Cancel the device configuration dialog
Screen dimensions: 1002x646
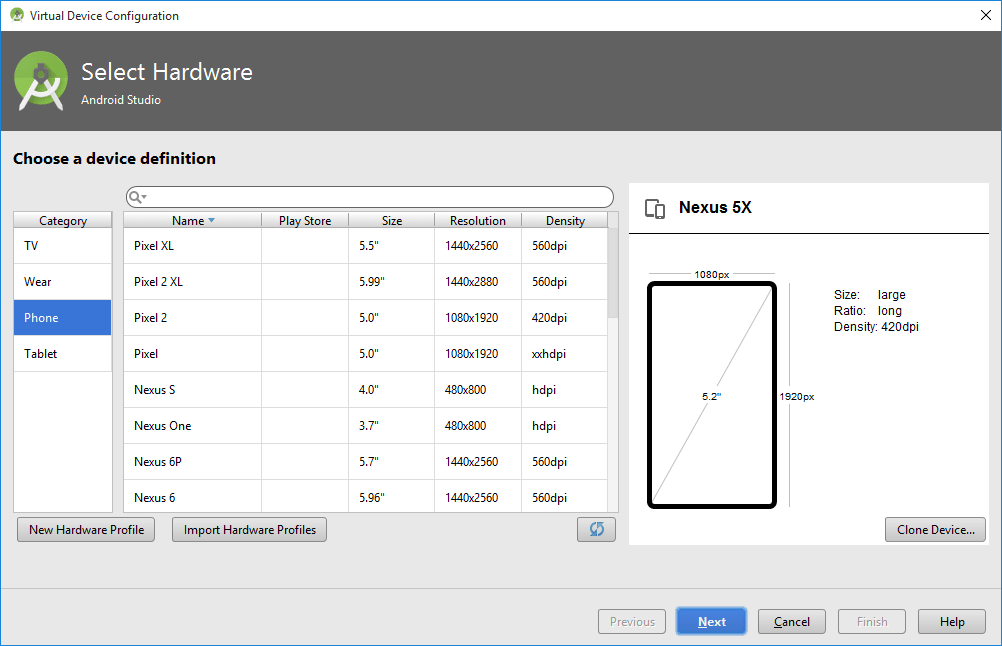[x=791, y=621]
